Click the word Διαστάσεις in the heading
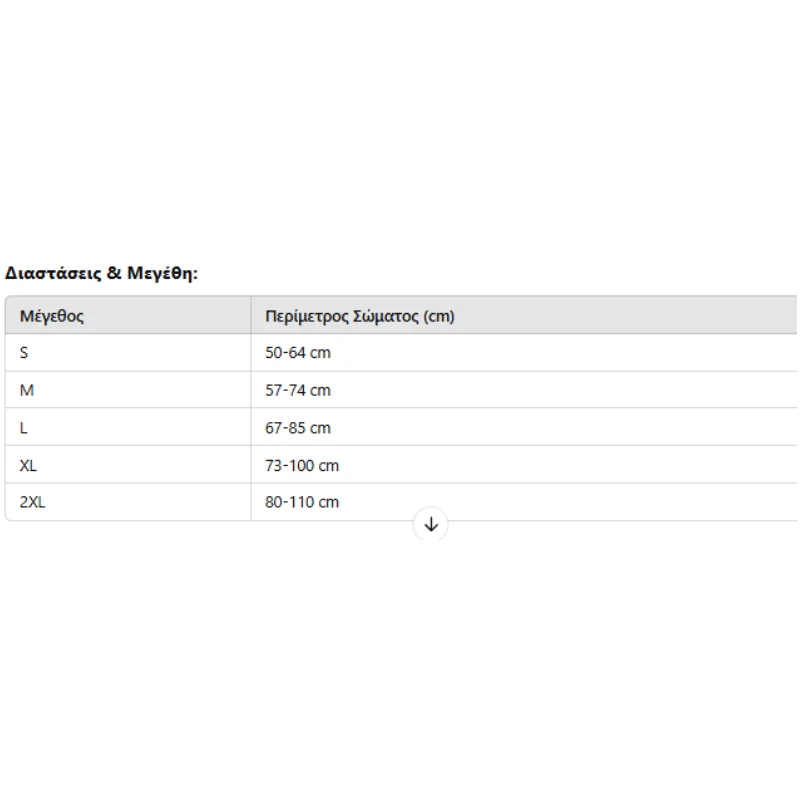 click(53, 273)
